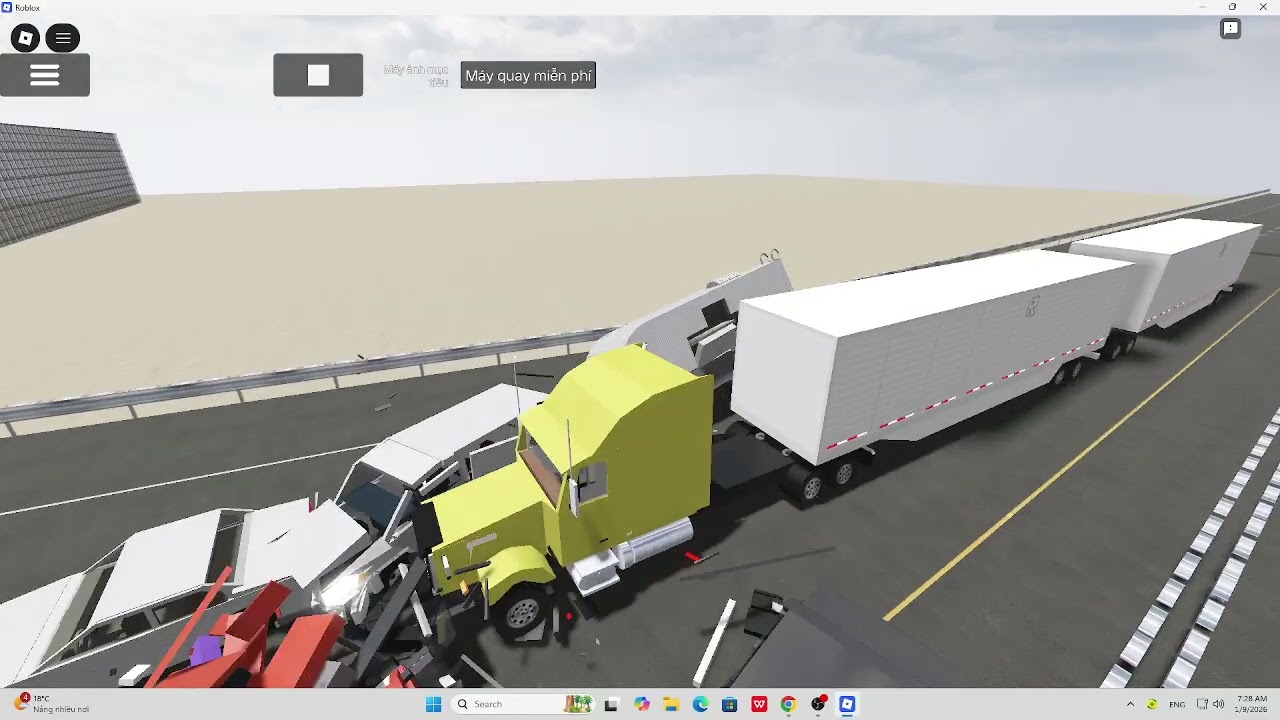Open the Windows Start menu
1280x720 pixels.
(433, 704)
